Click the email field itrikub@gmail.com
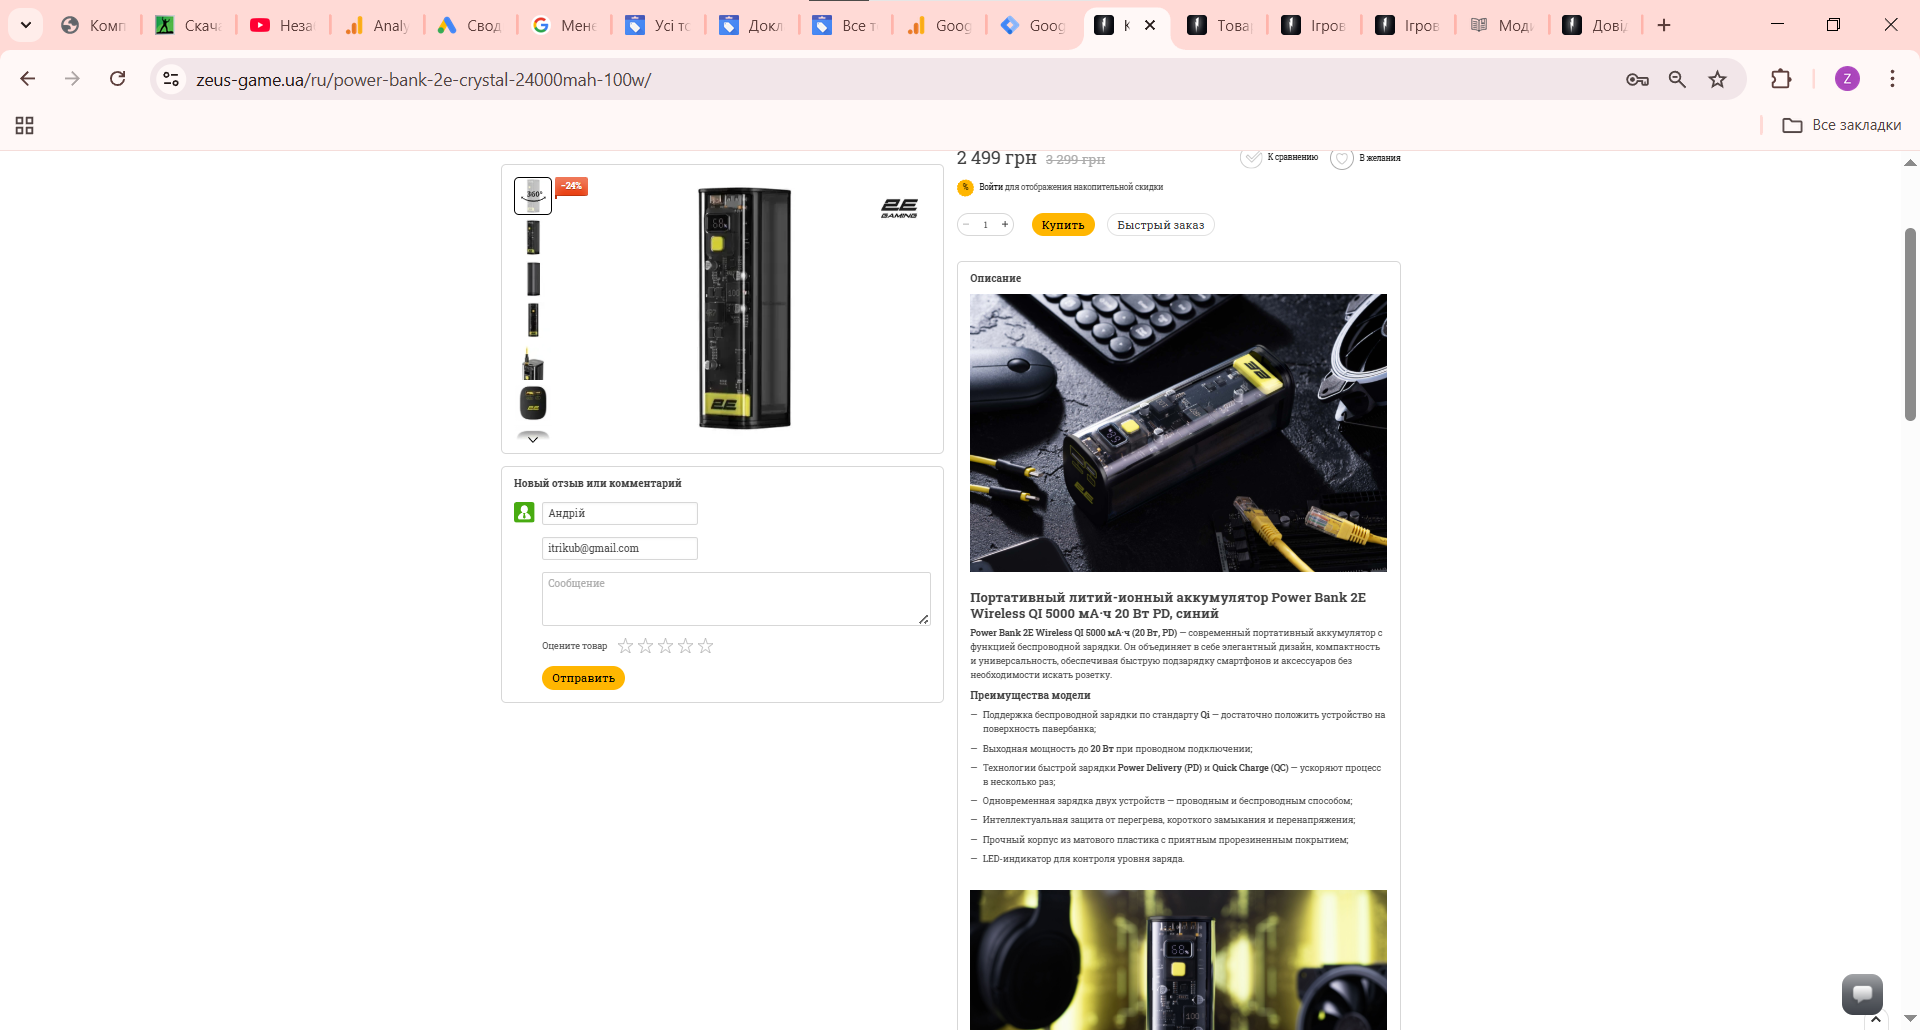The image size is (1920, 1030). click(x=620, y=548)
